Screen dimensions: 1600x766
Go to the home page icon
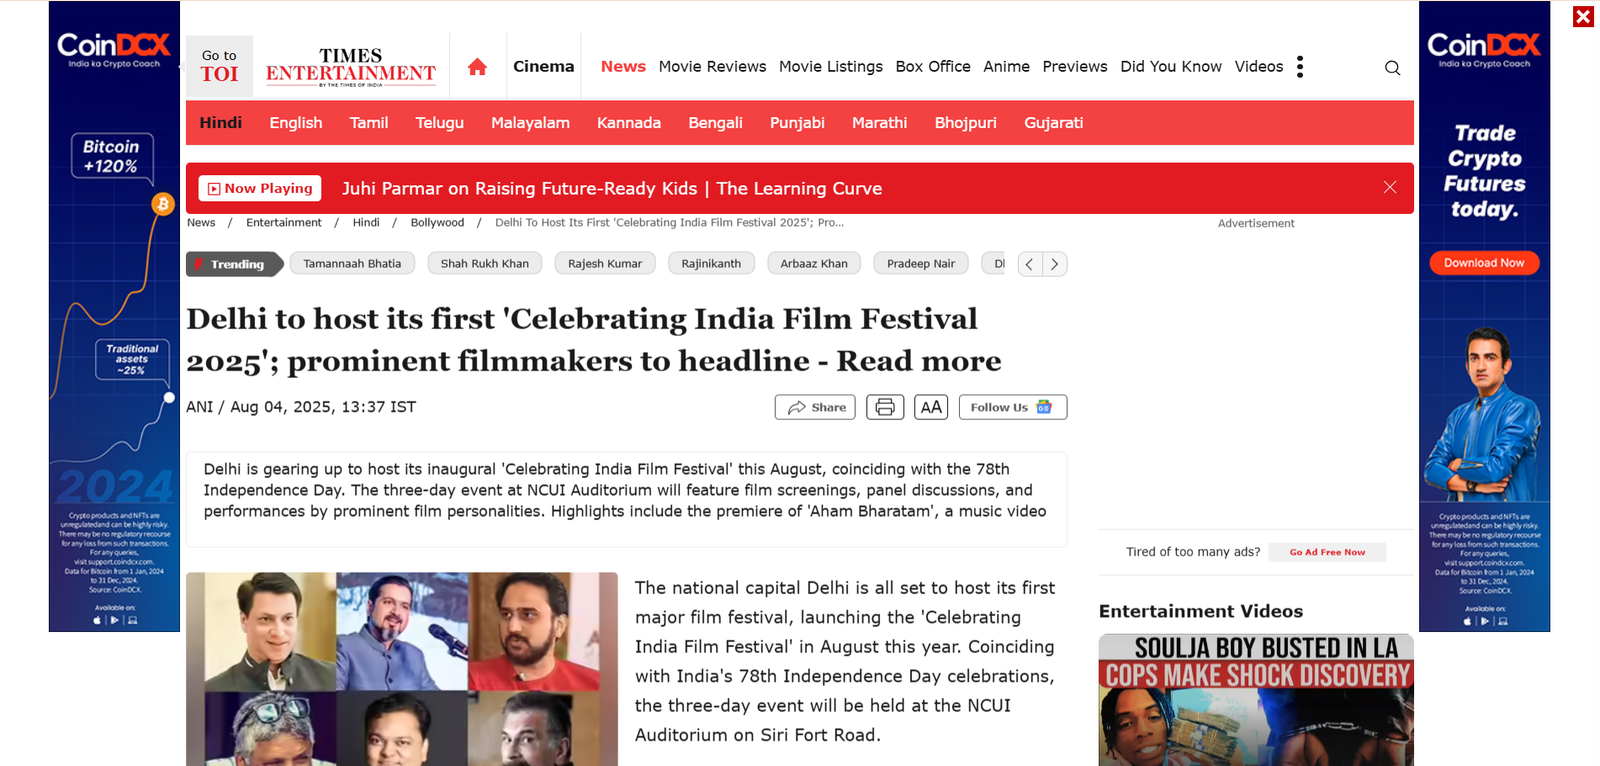pos(477,67)
